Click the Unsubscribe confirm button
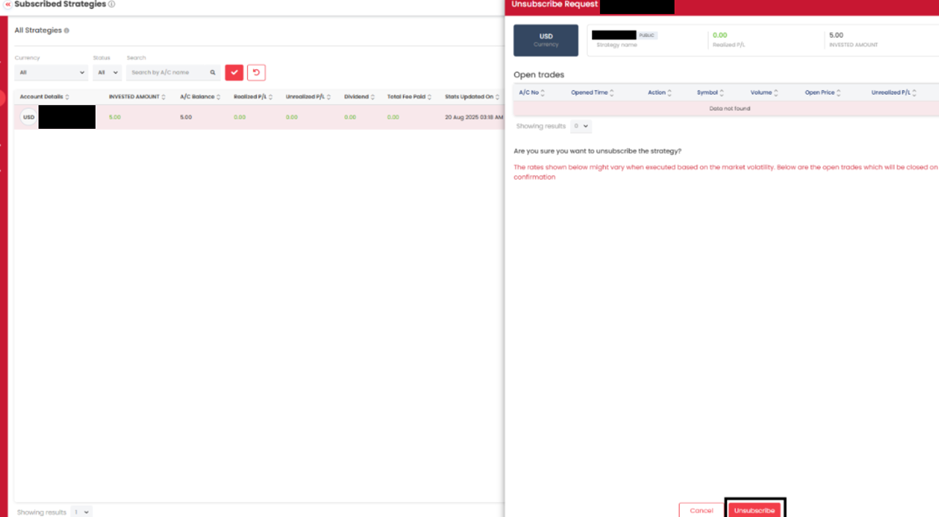 tap(754, 510)
